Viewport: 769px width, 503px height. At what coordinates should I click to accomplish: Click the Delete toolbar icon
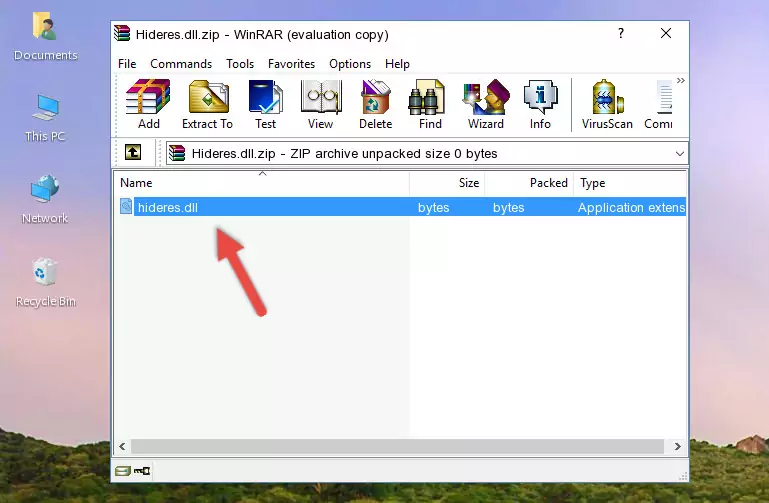(x=376, y=104)
